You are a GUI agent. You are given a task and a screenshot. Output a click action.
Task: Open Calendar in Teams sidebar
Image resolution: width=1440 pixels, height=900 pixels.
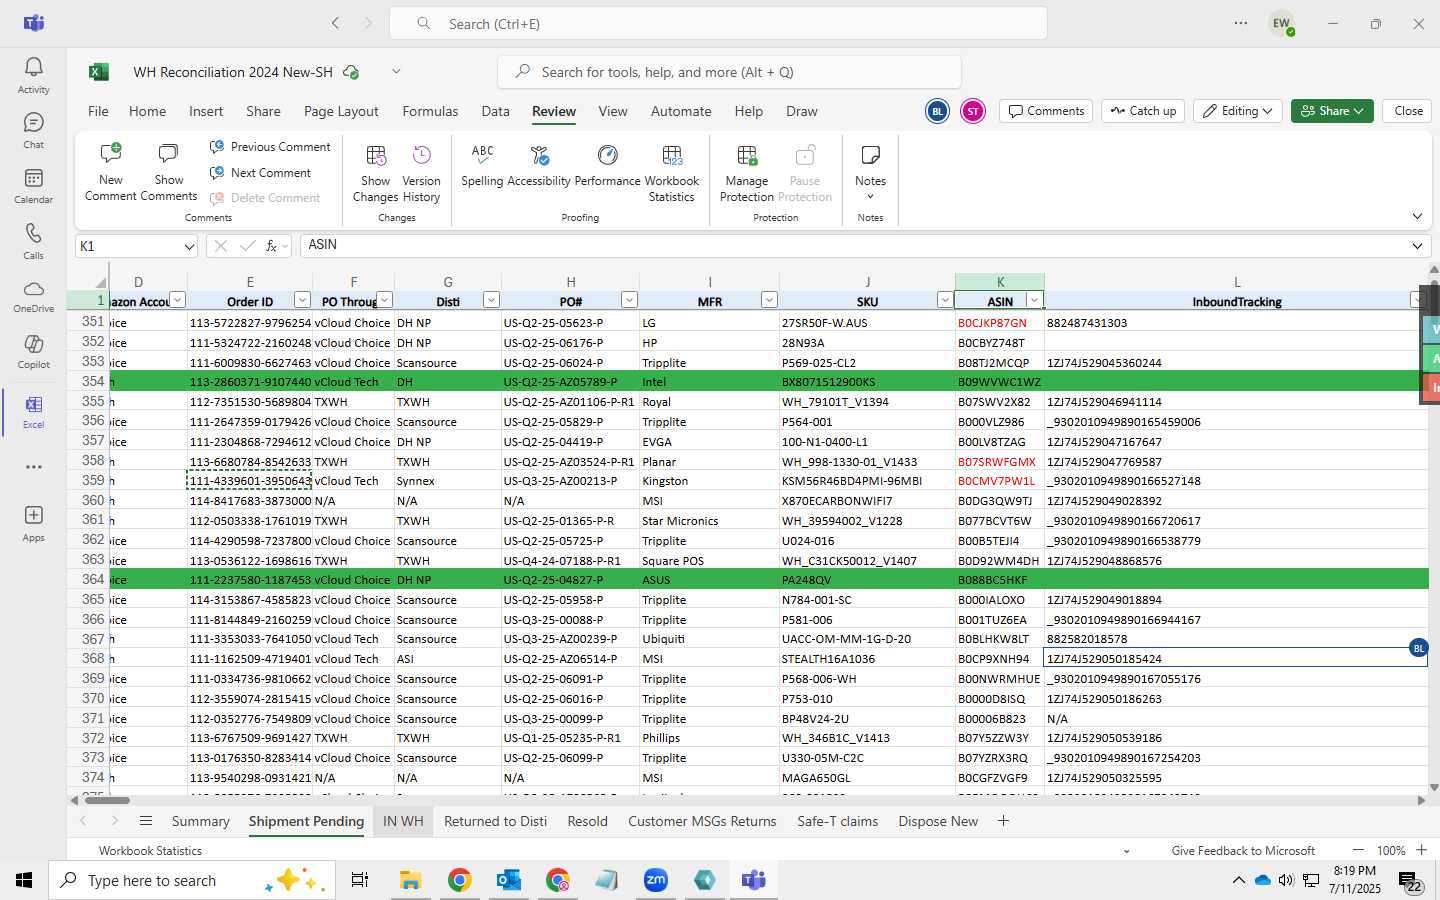point(33,185)
